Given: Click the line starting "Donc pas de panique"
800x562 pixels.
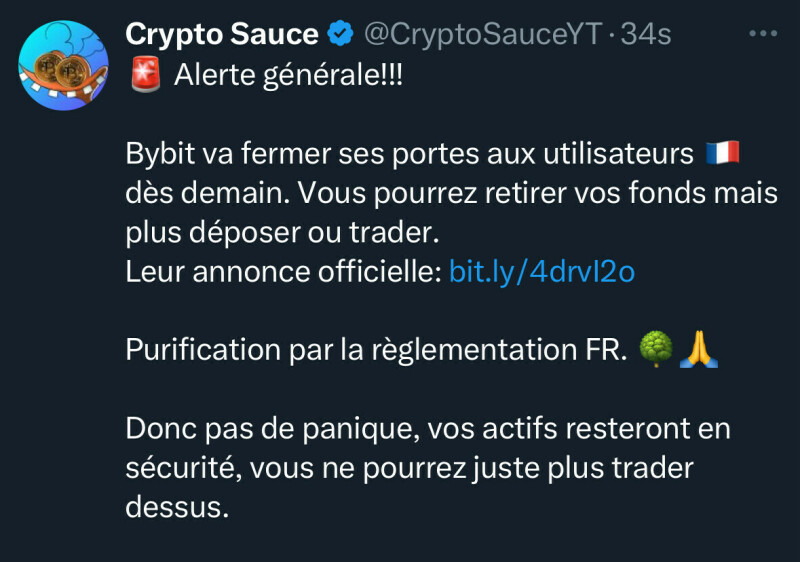Looking at the screenshot, I should (x=428, y=429).
